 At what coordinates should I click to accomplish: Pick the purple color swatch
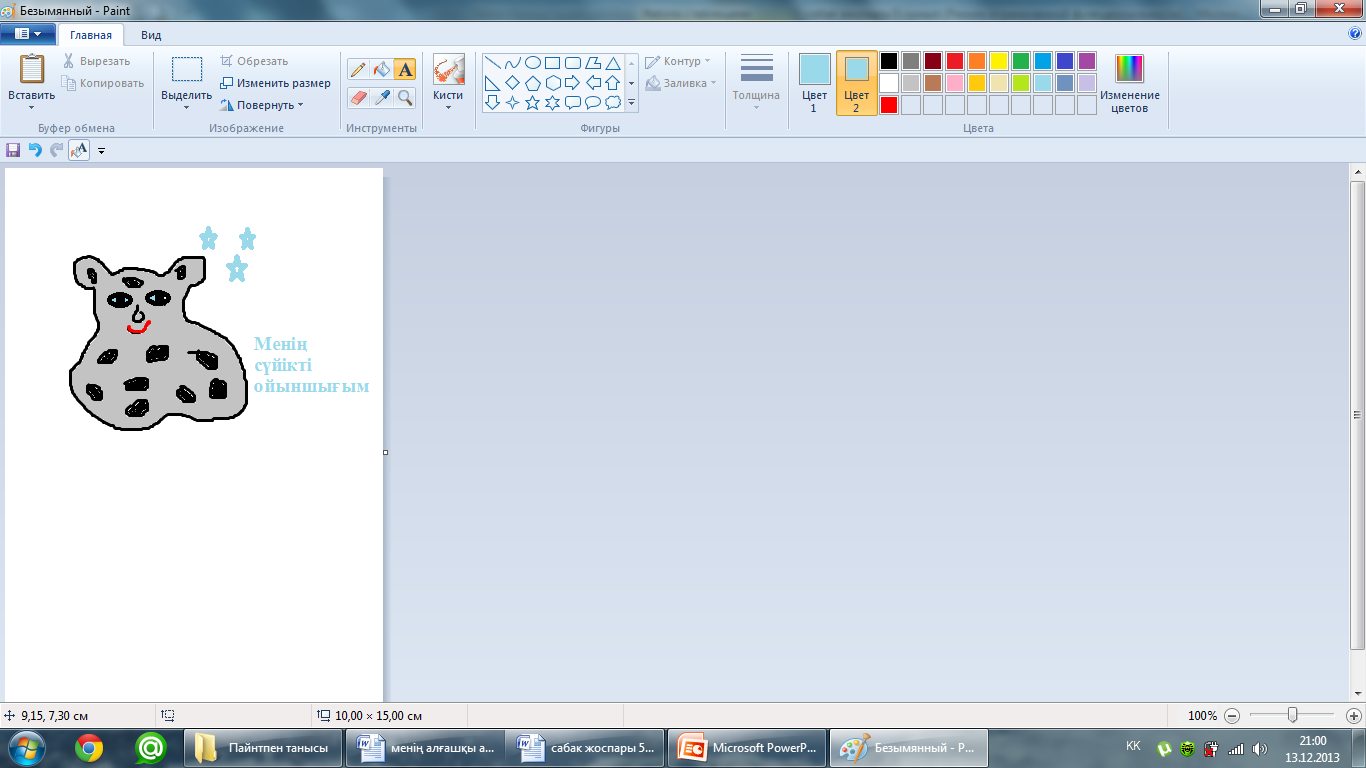tap(1087, 61)
